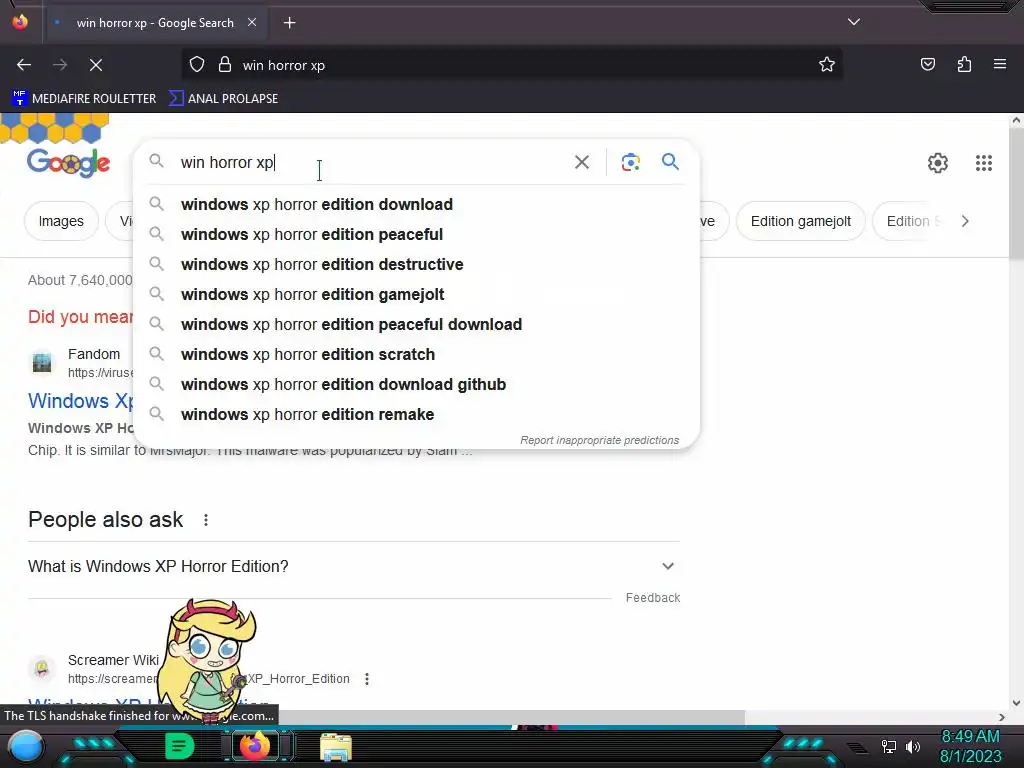Search by image with the camera lens icon
The width and height of the screenshot is (1024, 768).
(630, 162)
